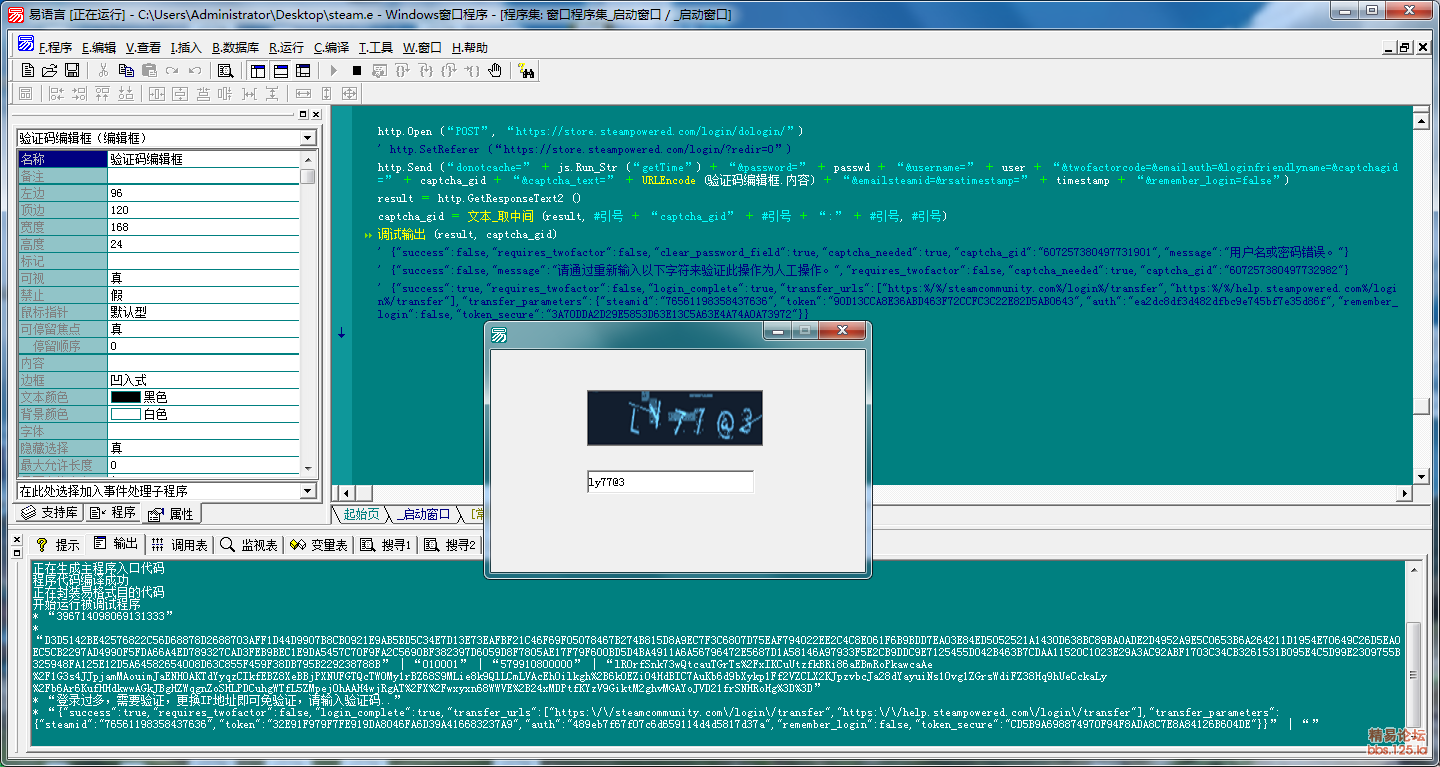Click the New file toolbar icon
This screenshot has height=767, width=1440.
(27, 70)
